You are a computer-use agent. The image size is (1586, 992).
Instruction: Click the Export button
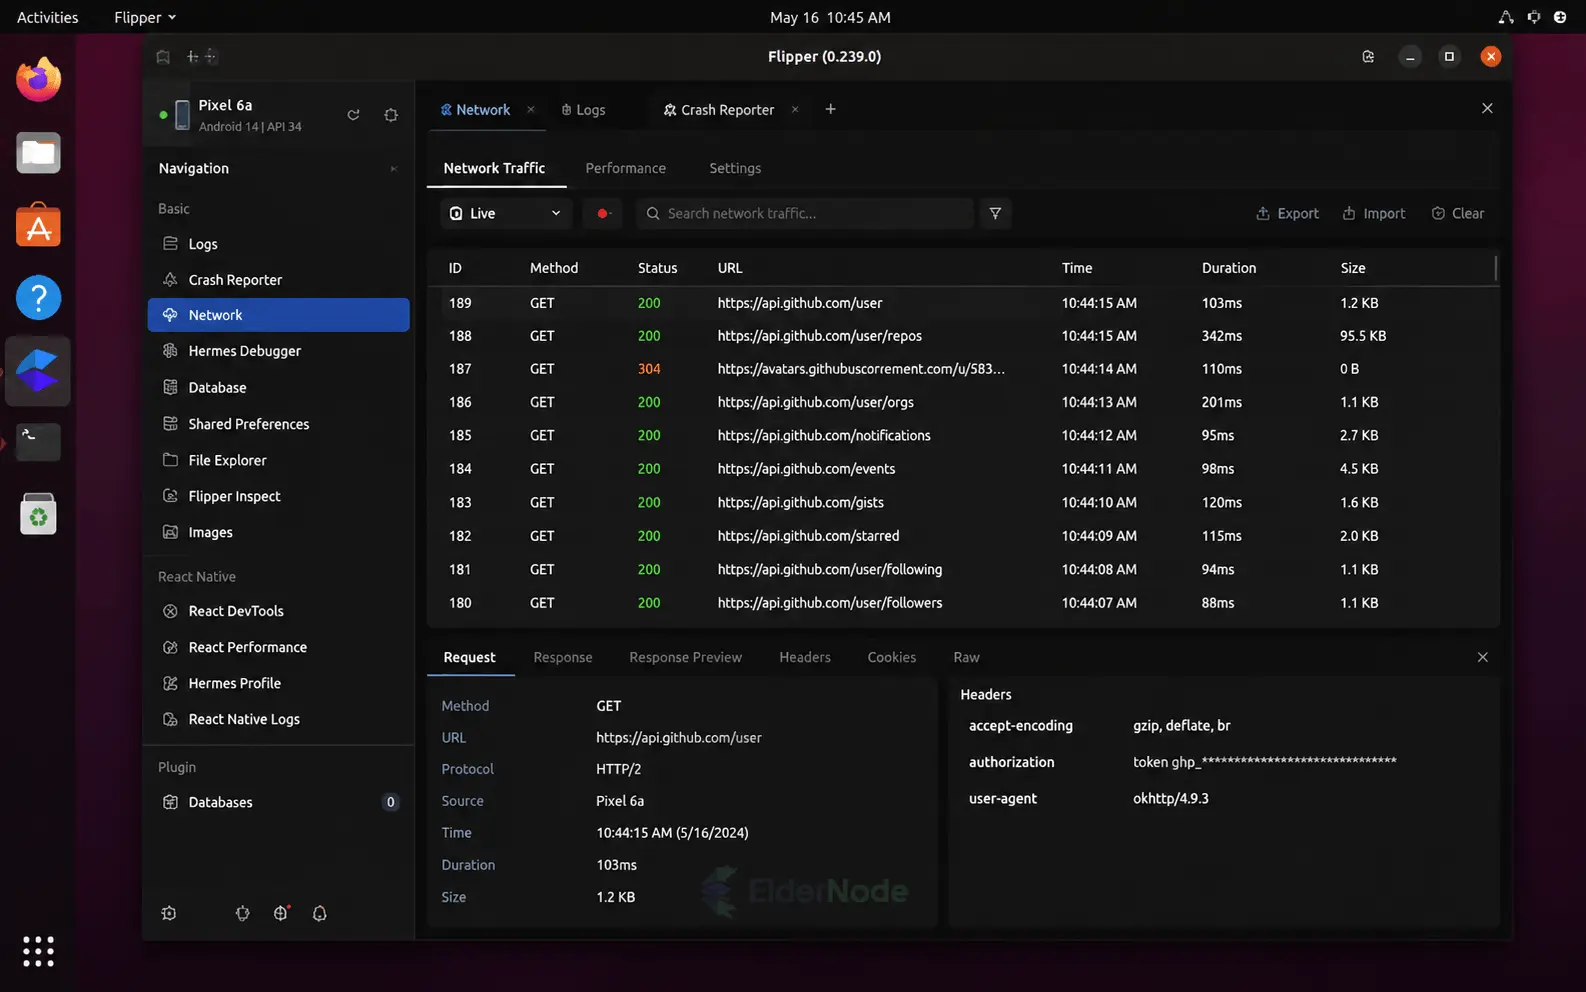[x=1287, y=213]
